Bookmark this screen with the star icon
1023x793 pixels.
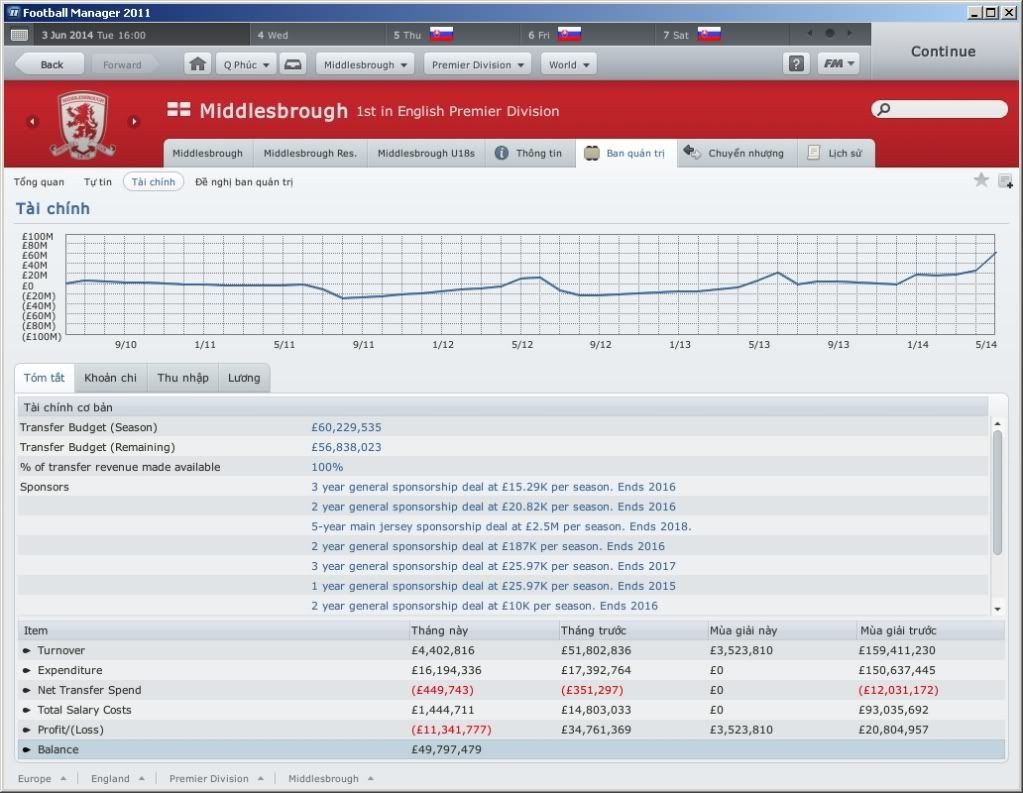click(981, 179)
